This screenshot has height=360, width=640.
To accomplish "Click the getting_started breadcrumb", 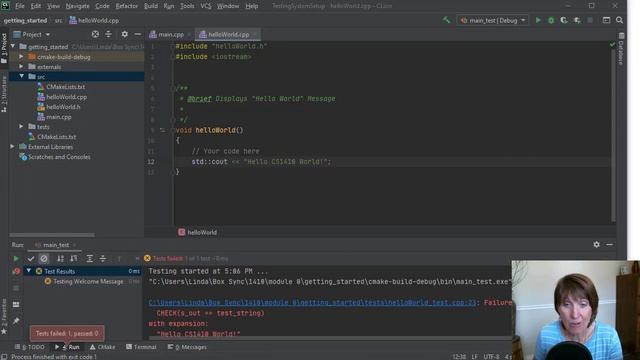I will (25, 20).
